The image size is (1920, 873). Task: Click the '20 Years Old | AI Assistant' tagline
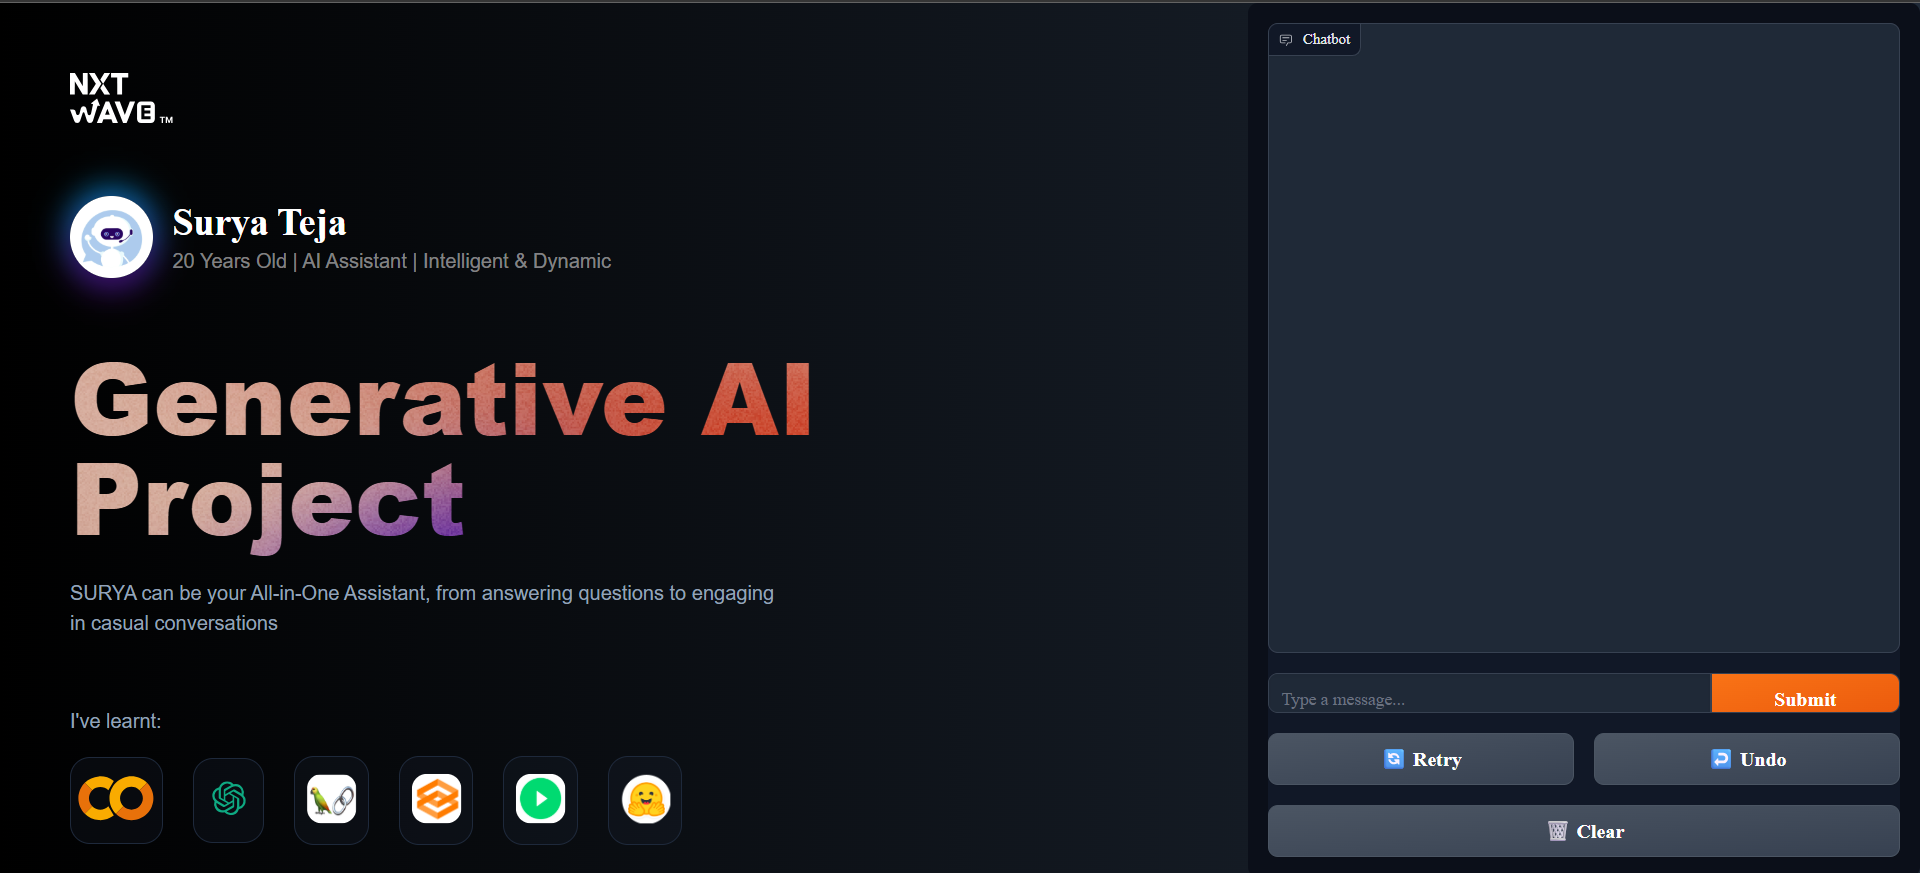[x=391, y=261]
